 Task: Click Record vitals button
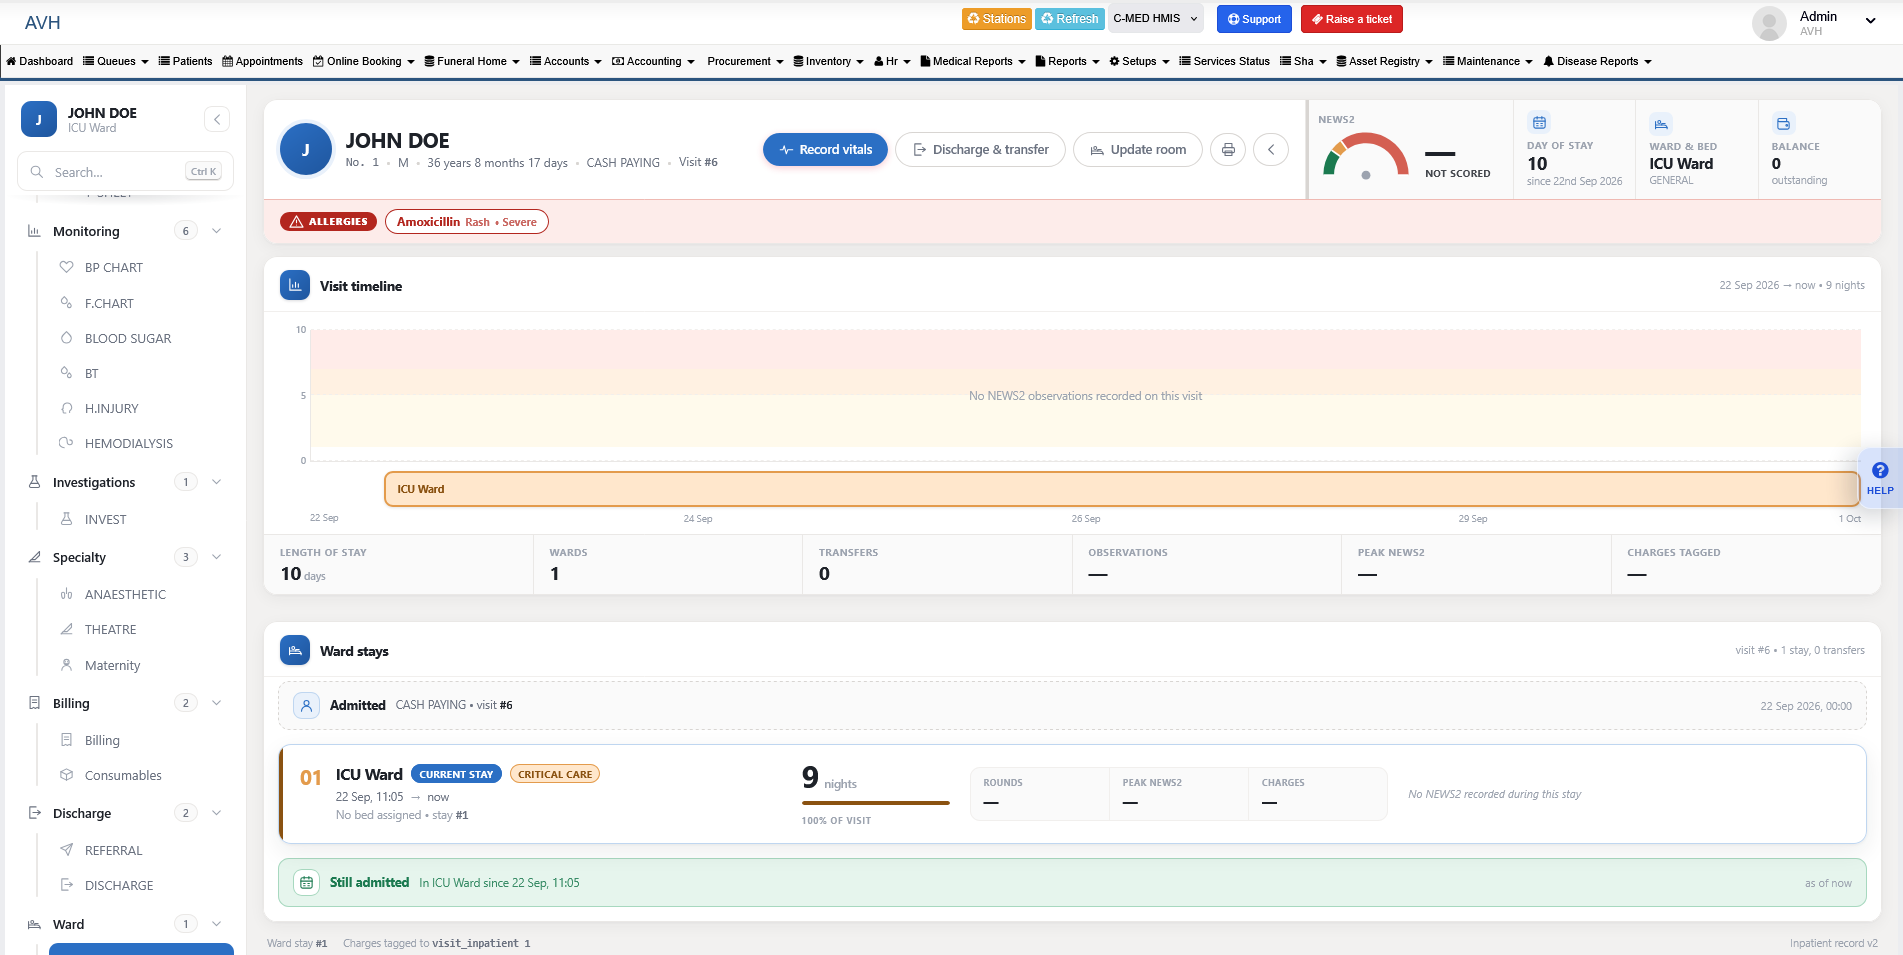click(x=825, y=150)
